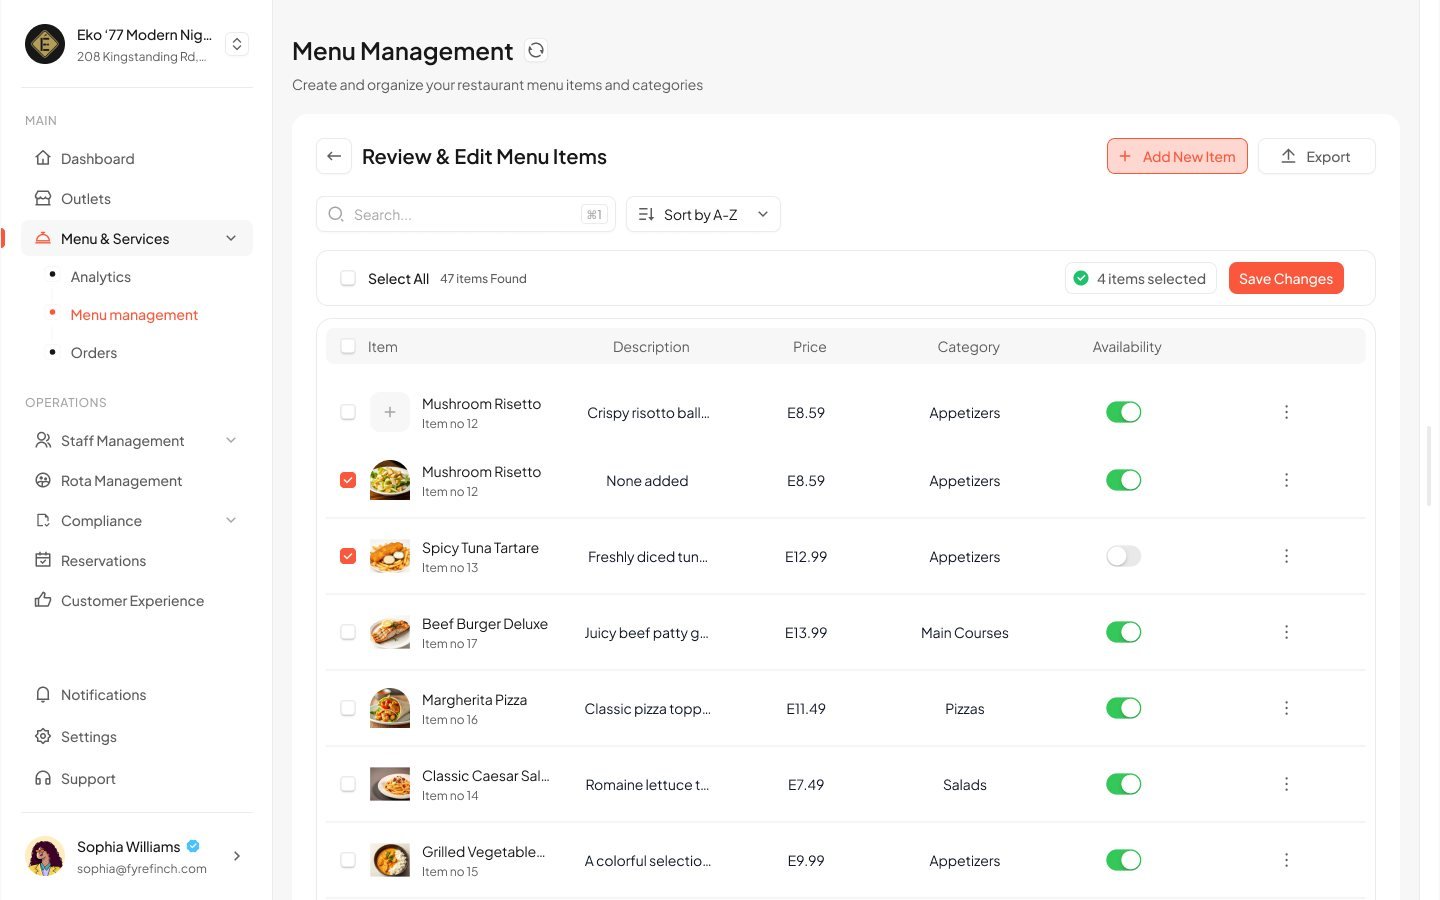
Task: Open the Analytics submenu item
Action: point(101,276)
